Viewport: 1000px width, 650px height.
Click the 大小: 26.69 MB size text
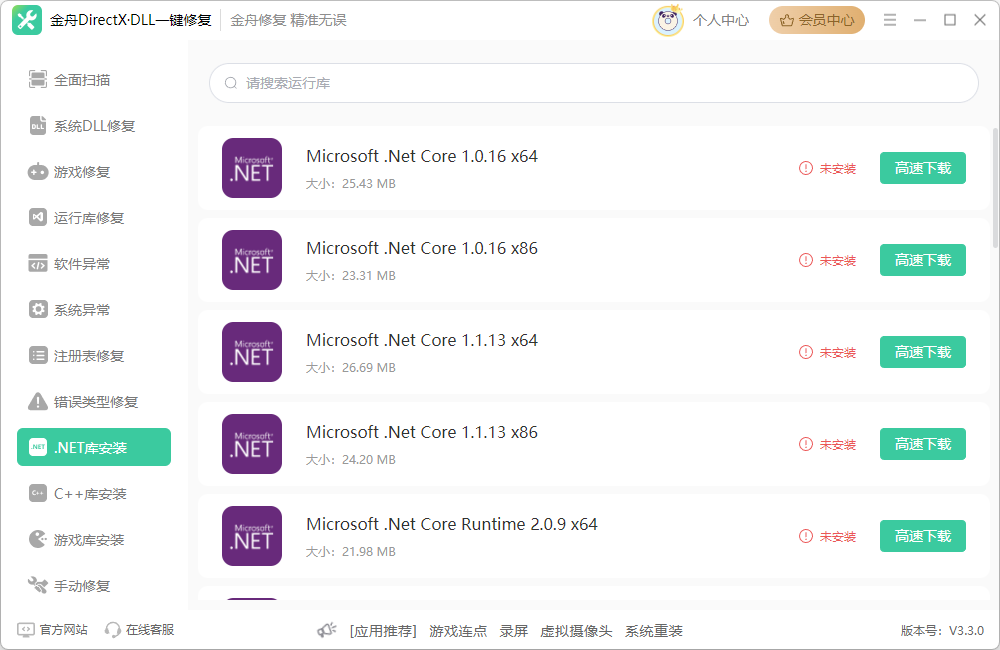[x=351, y=367]
